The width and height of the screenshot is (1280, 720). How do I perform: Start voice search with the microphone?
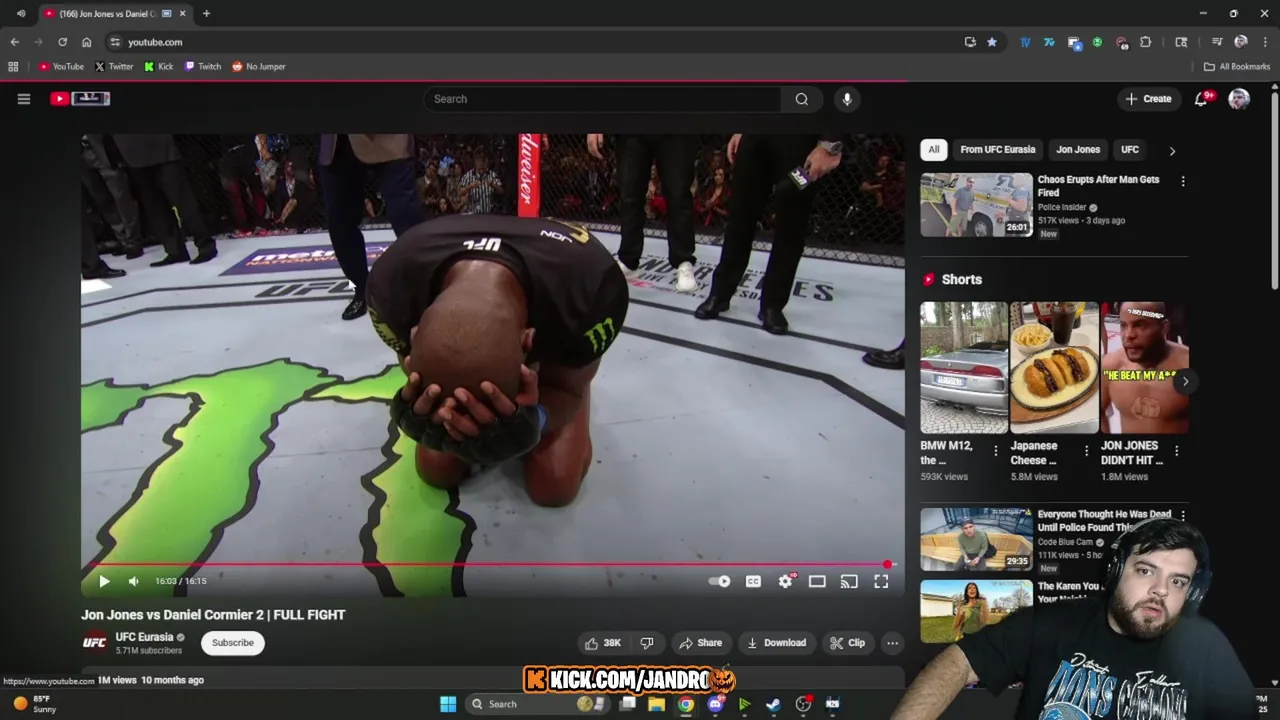(x=847, y=99)
